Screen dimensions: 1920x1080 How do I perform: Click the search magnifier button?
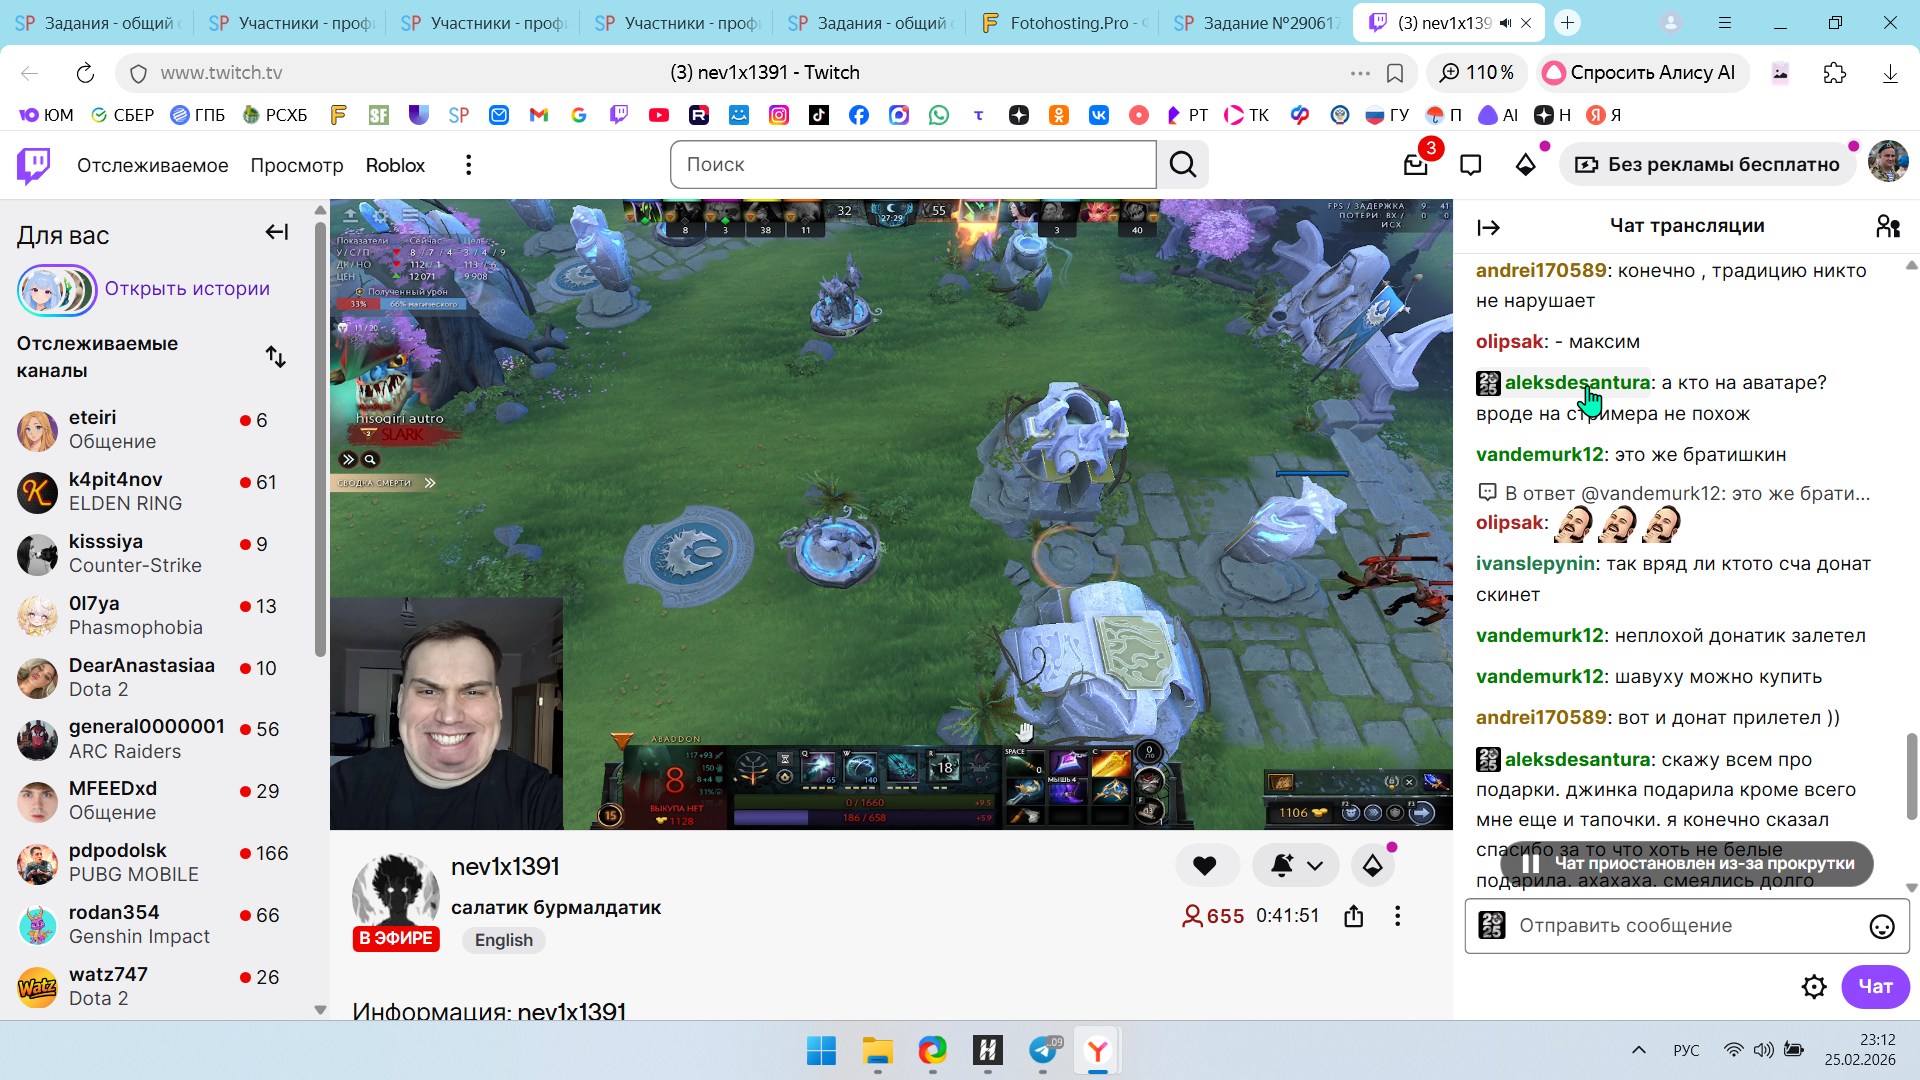(x=1183, y=165)
